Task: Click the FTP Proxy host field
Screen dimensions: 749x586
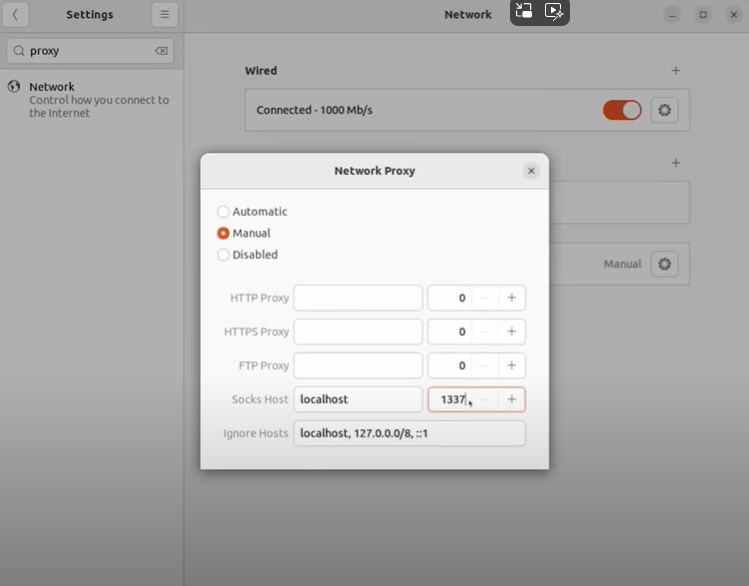Action: click(x=358, y=366)
